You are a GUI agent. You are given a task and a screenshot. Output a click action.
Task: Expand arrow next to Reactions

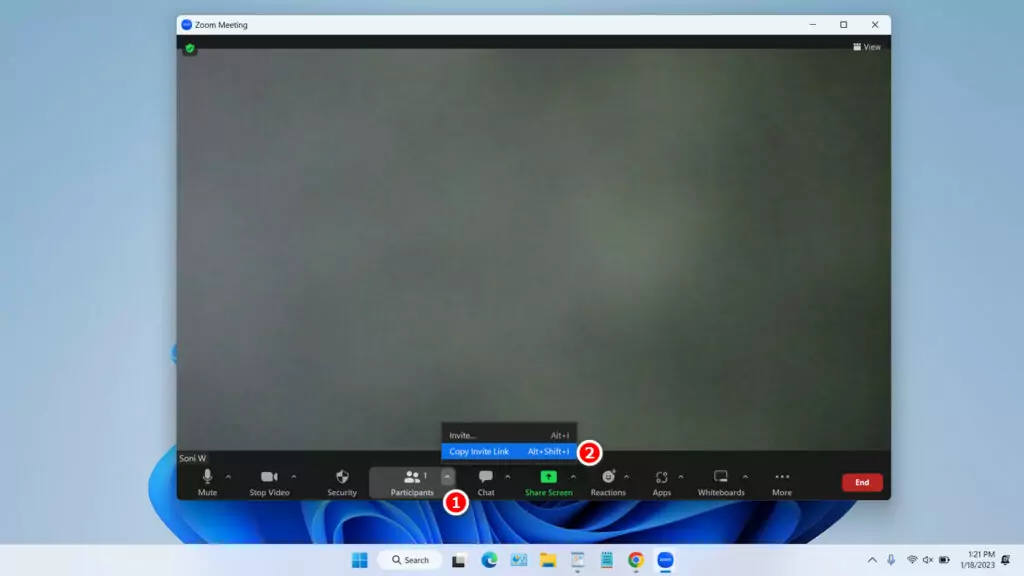pyautogui.click(x=626, y=477)
